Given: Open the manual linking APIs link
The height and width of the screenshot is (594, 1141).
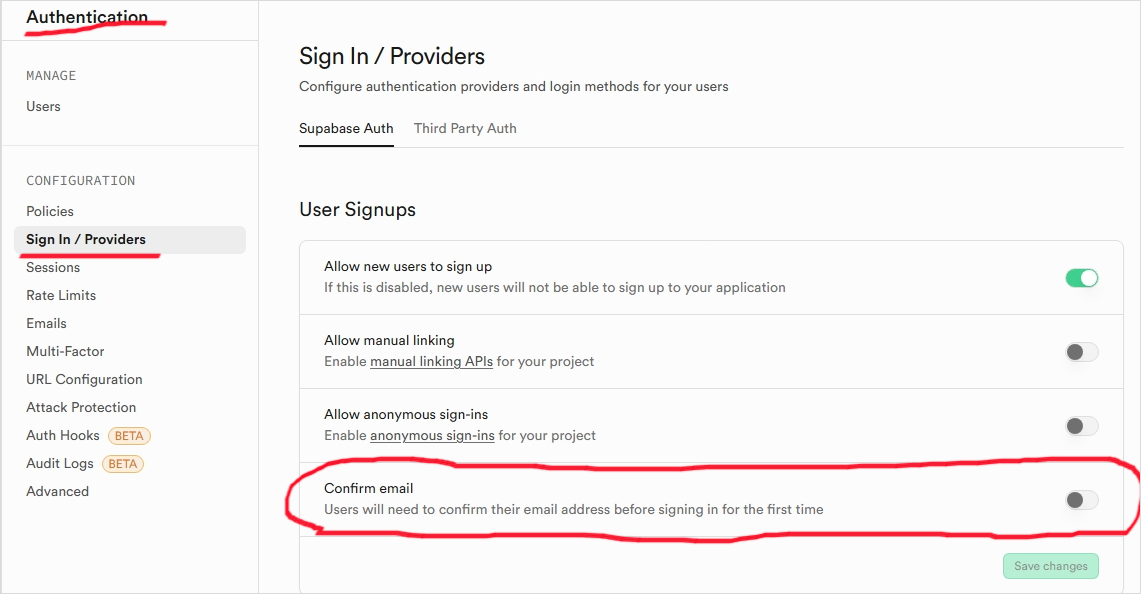Looking at the screenshot, I should pyautogui.click(x=431, y=361).
